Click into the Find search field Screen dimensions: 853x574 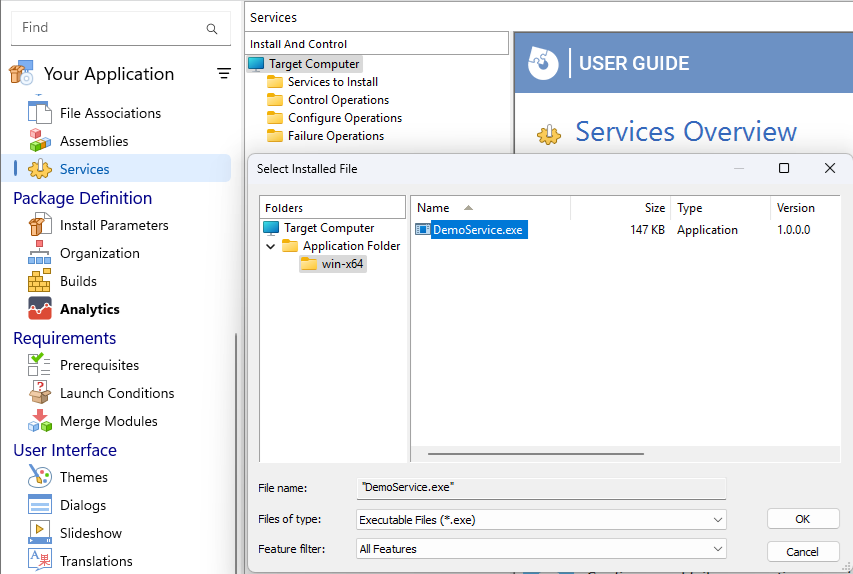110,28
